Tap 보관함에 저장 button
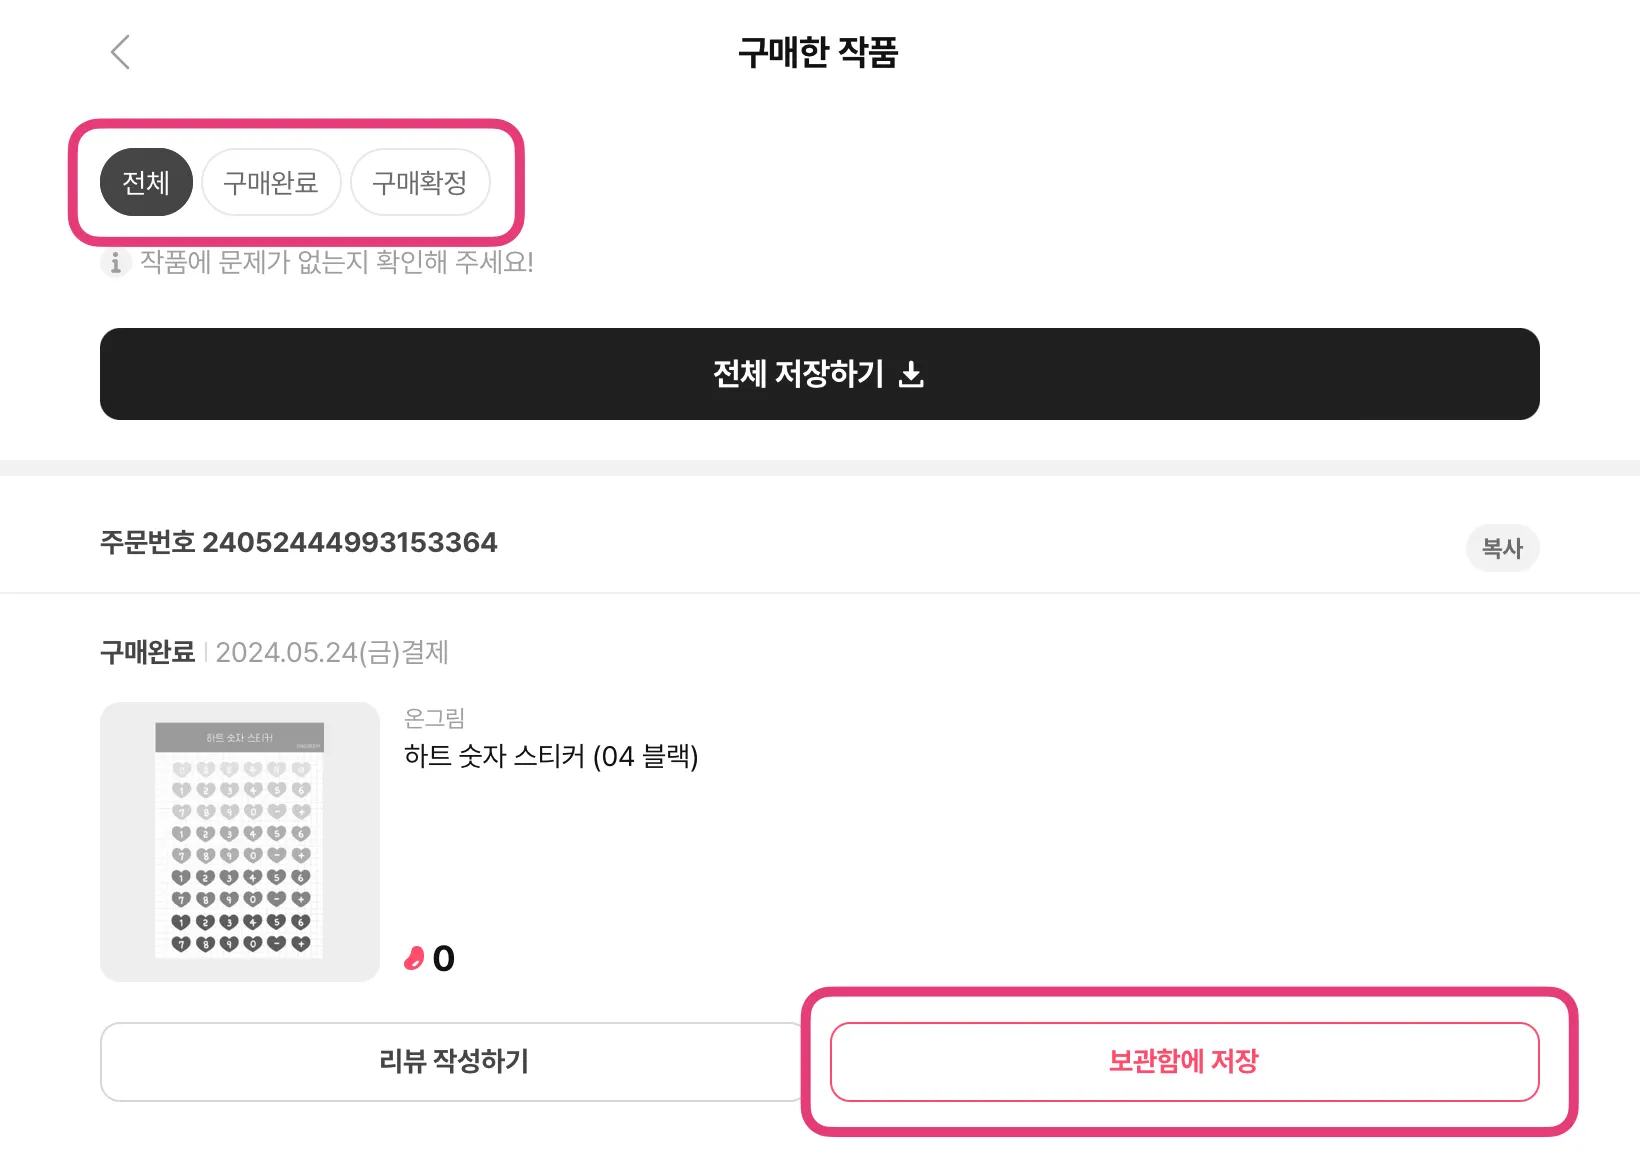 (x=1184, y=1061)
